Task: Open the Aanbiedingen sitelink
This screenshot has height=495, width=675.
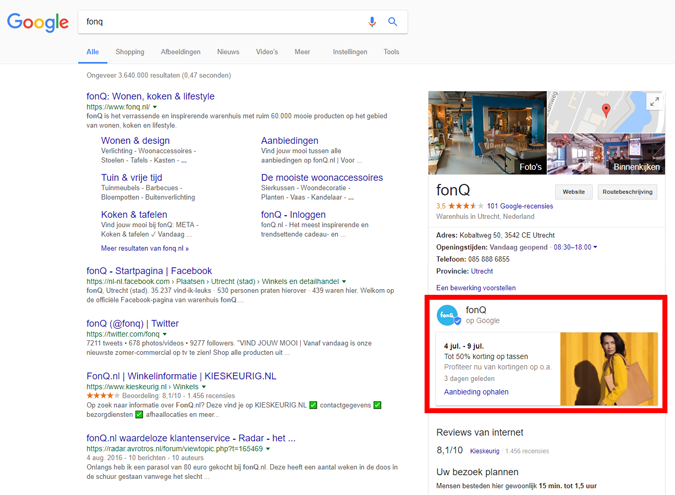Action: [290, 141]
